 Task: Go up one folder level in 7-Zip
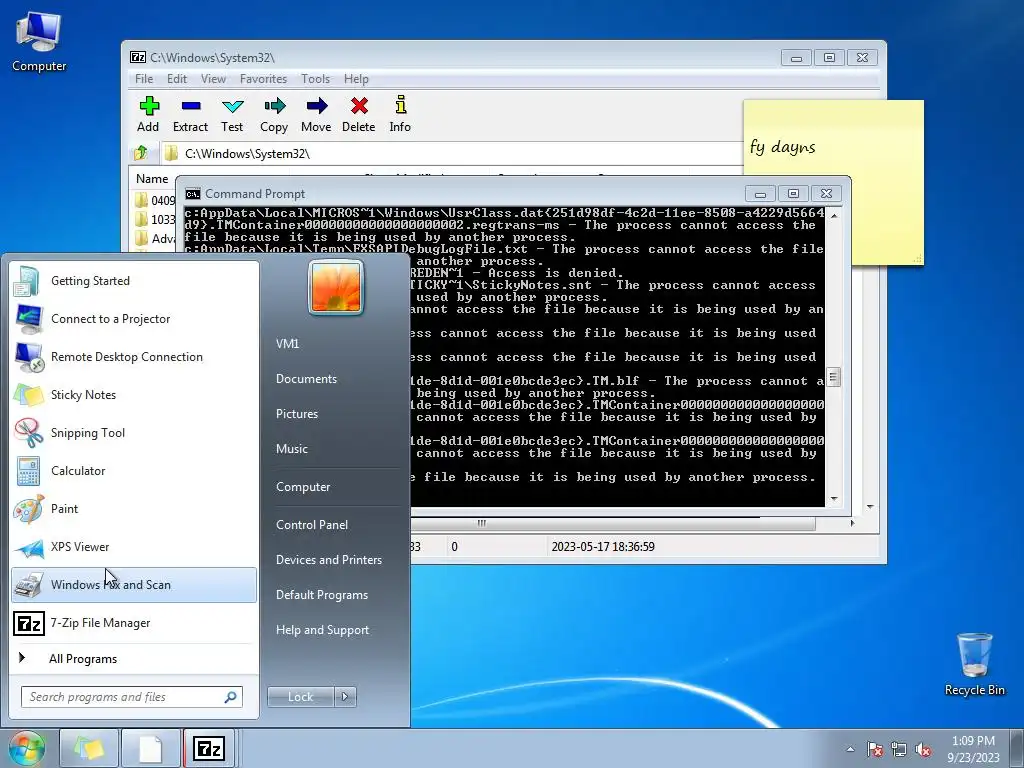point(141,153)
